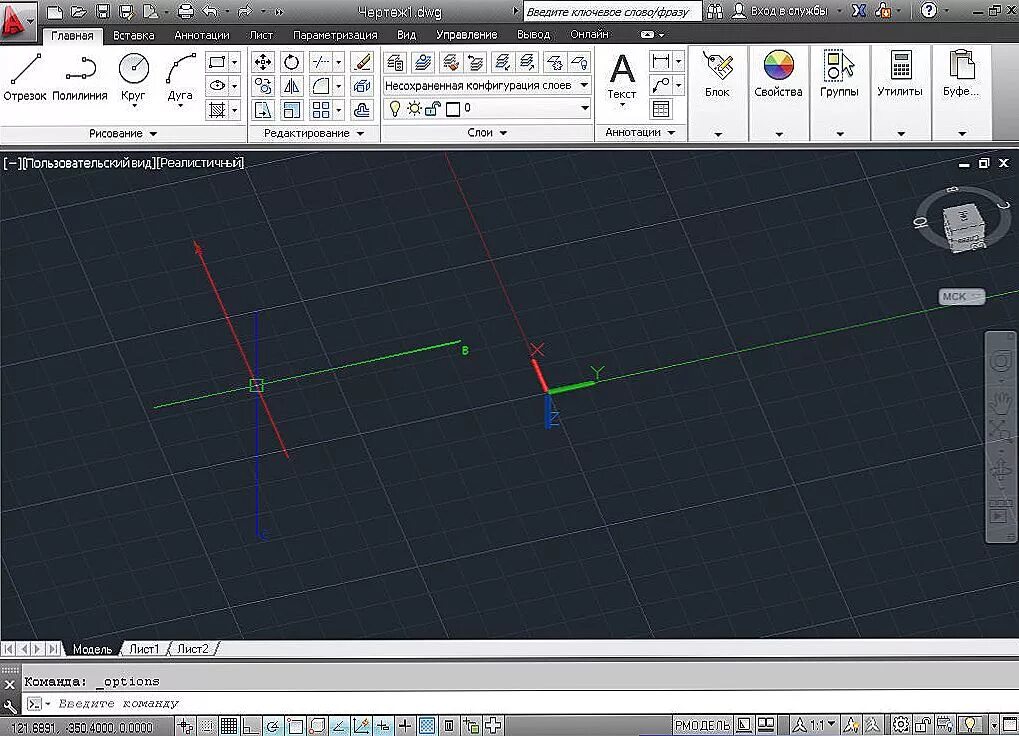
Task: Activate the Fillet edit tool
Action: (x=320, y=86)
